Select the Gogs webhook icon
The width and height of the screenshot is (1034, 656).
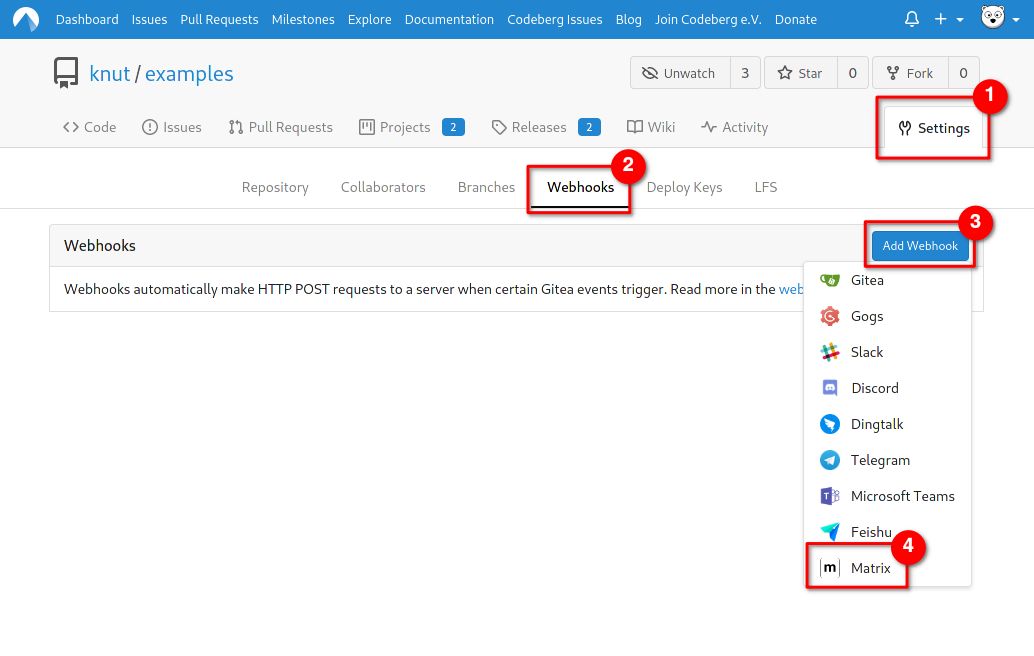click(x=829, y=316)
